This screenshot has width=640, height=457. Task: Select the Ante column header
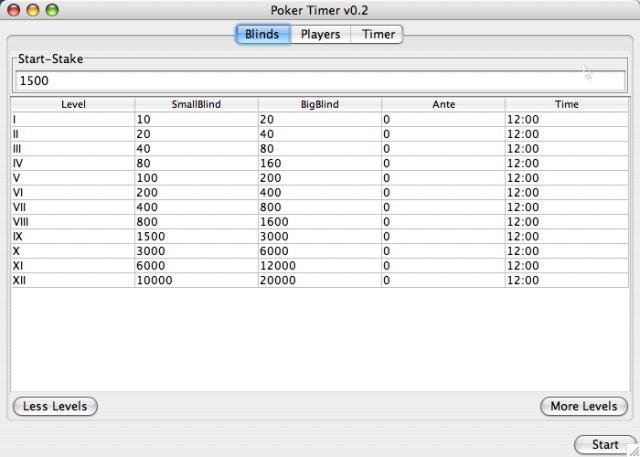pos(443,104)
